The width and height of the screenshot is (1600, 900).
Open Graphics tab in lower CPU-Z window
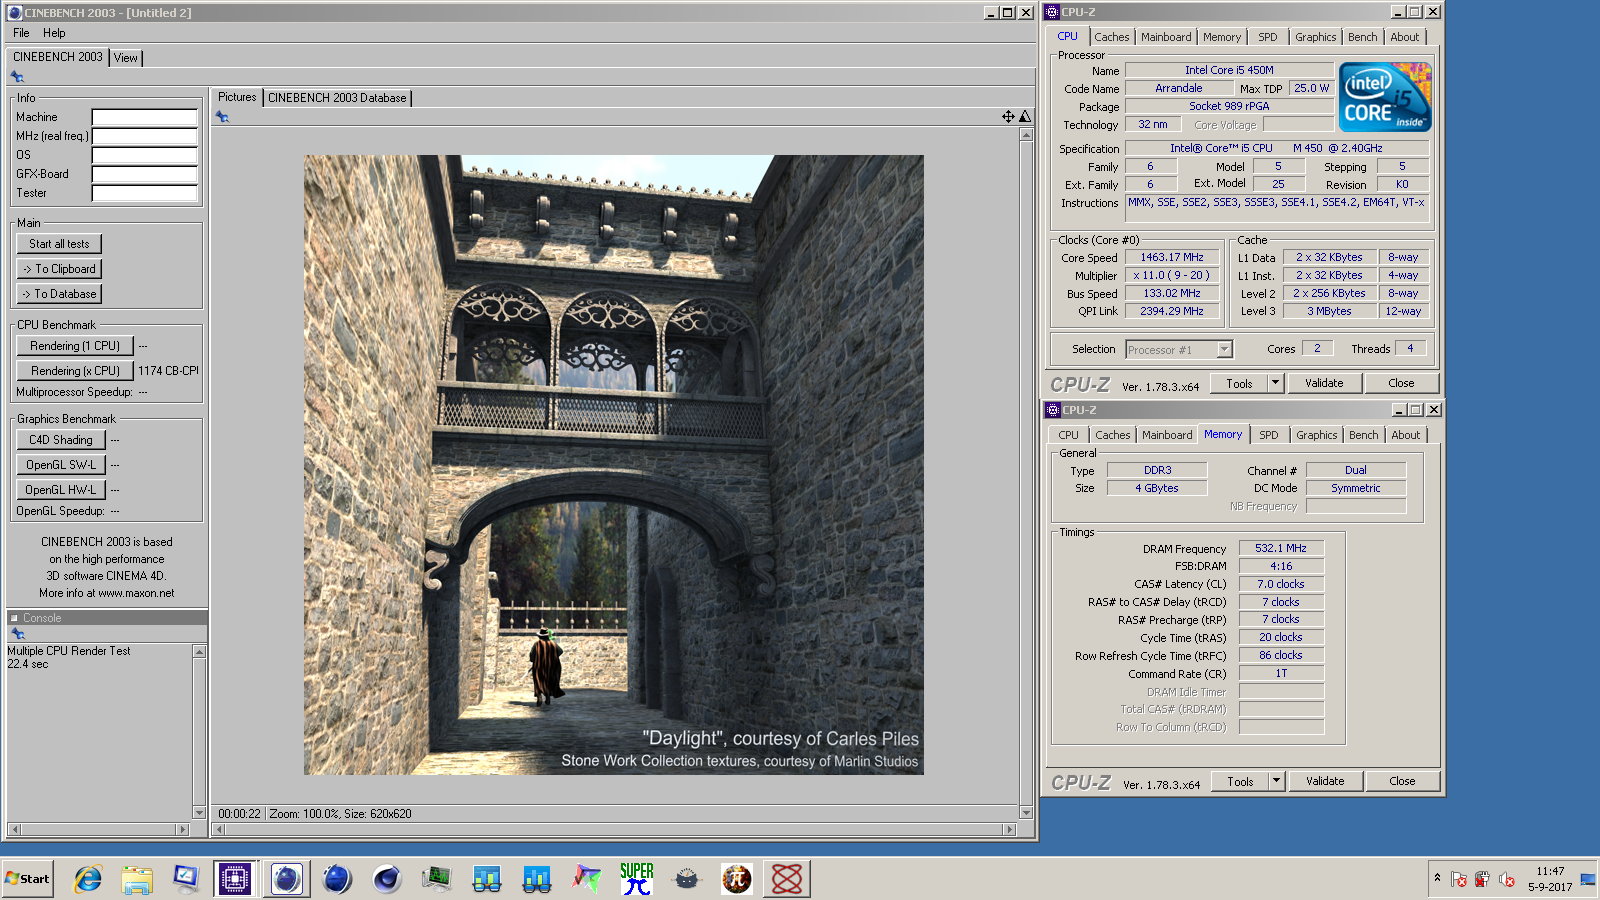[x=1316, y=435]
